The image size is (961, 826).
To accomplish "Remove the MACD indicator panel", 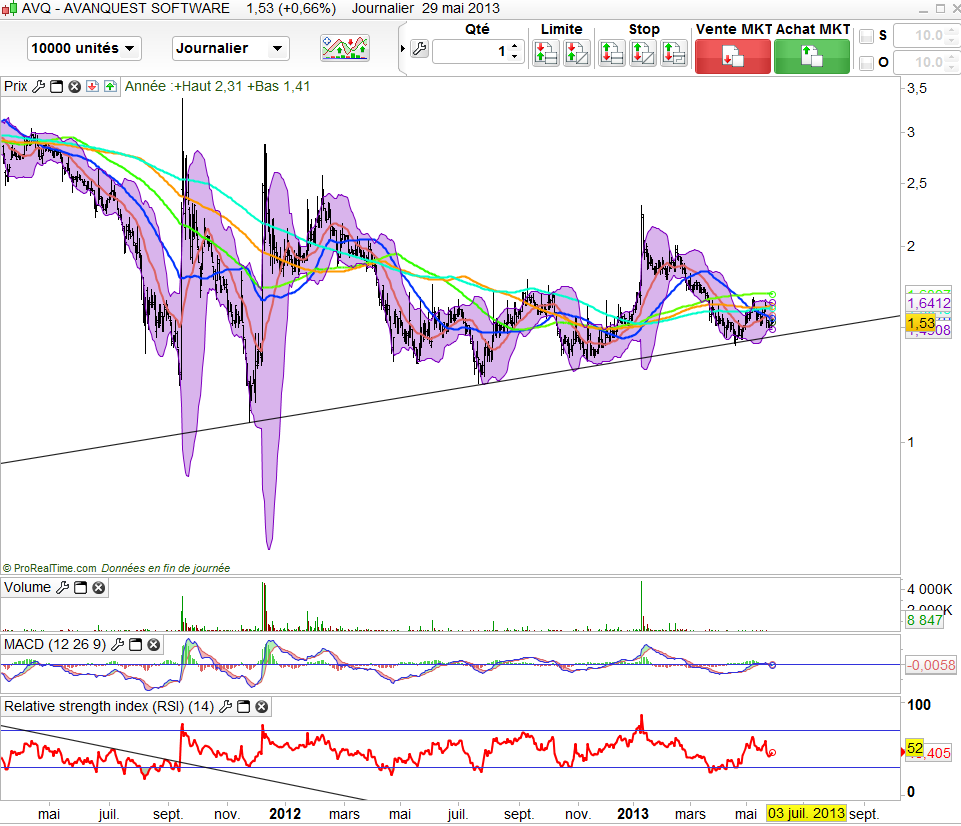I will [x=154, y=645].
